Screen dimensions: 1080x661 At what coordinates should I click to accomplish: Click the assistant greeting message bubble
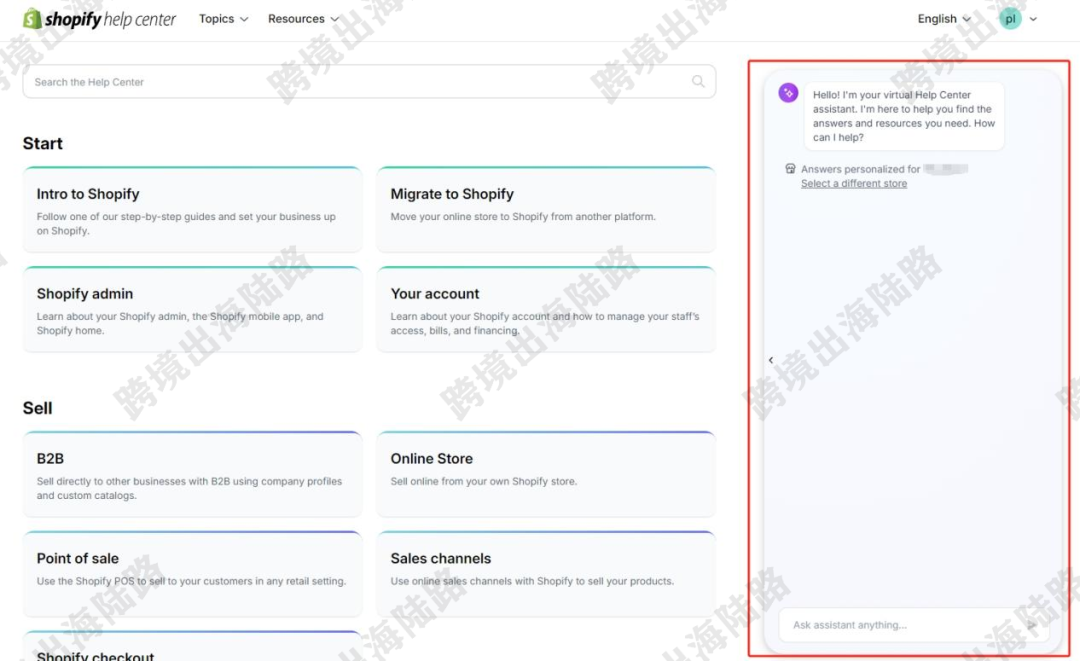pyautogui.click(x=904, y=116)
